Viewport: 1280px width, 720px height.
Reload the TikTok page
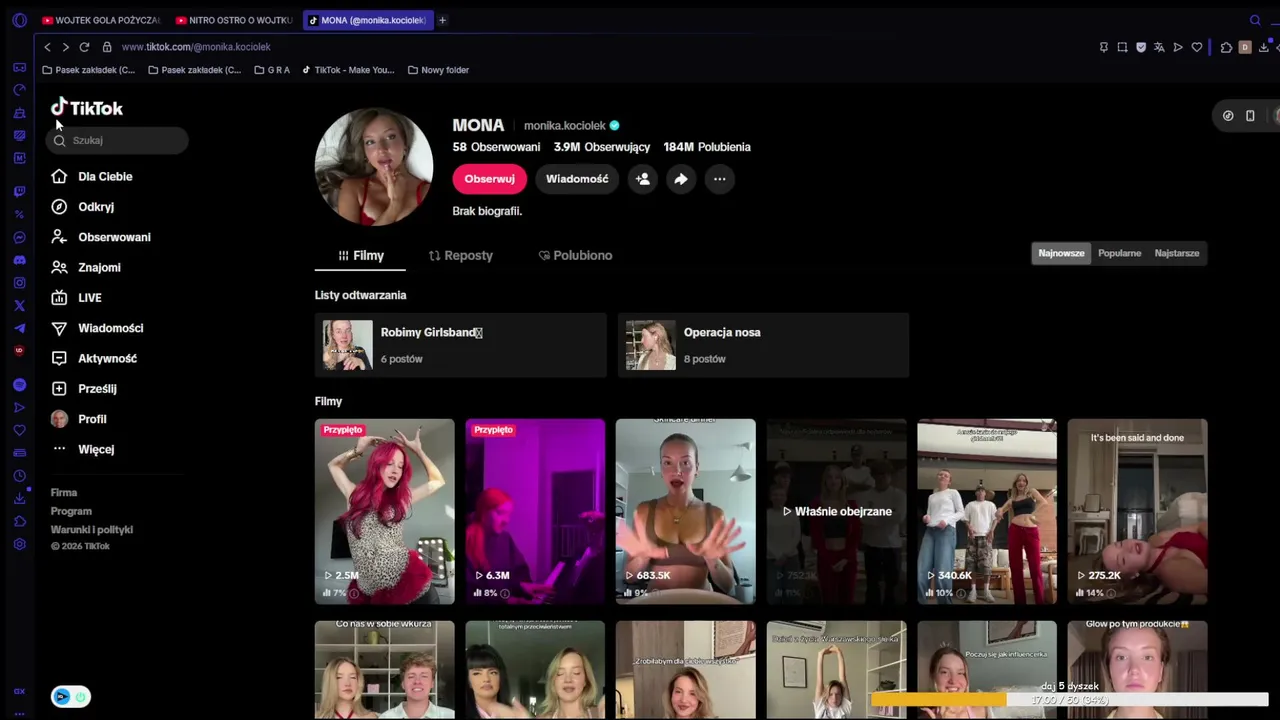coord(84,47)
